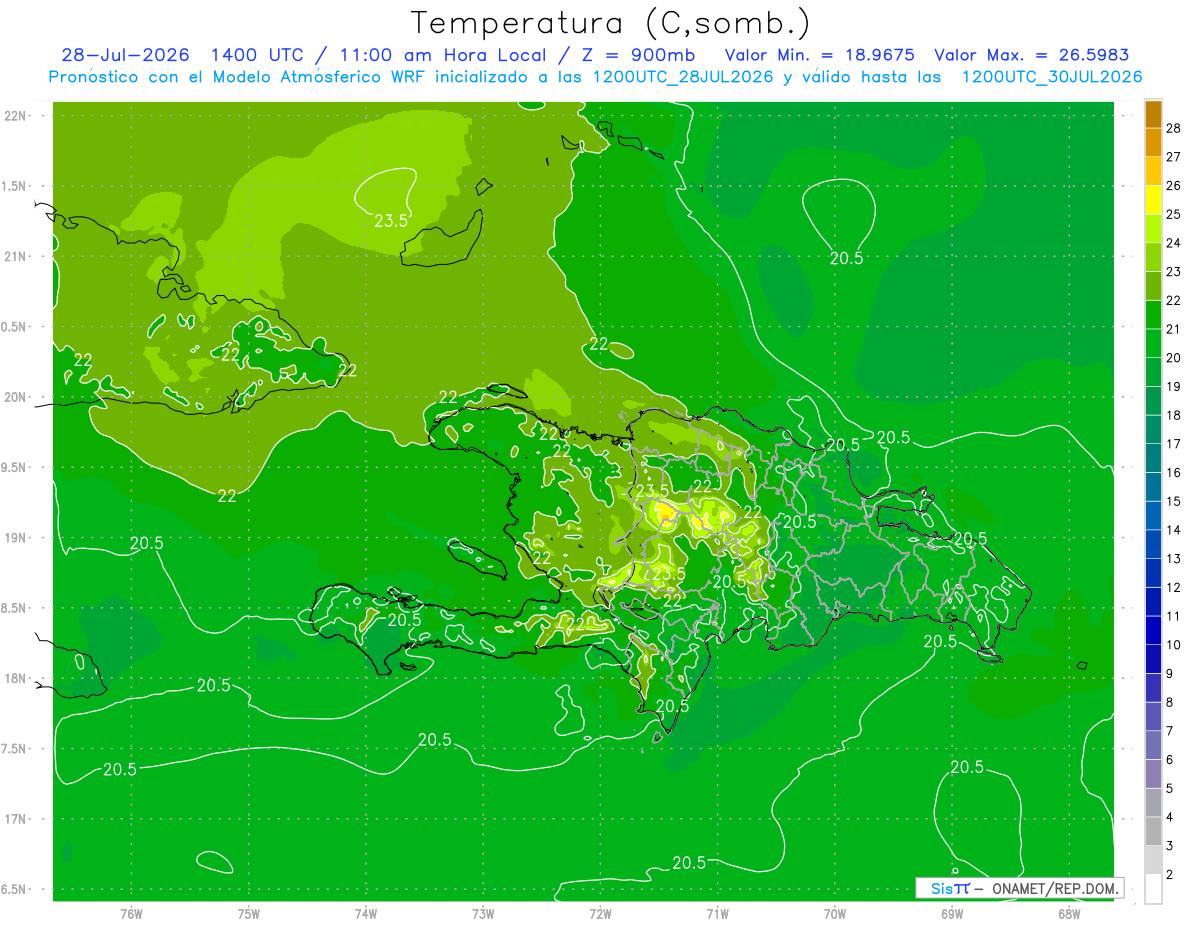Click the "Valor Min. = 18.9675" value
The width and height of the screenshot is (1200, 927).
pyautogui.click(x=819, y=55)
